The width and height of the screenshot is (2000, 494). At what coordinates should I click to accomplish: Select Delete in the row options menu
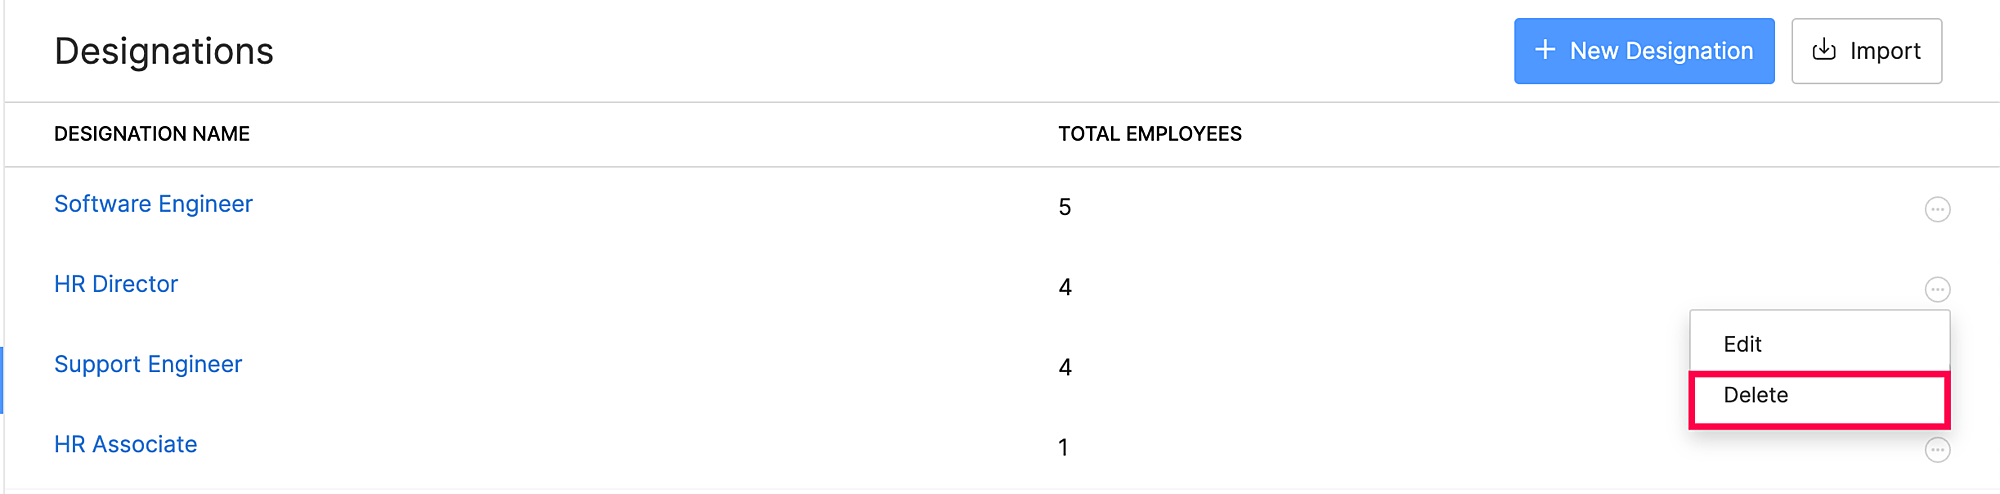1756,395
